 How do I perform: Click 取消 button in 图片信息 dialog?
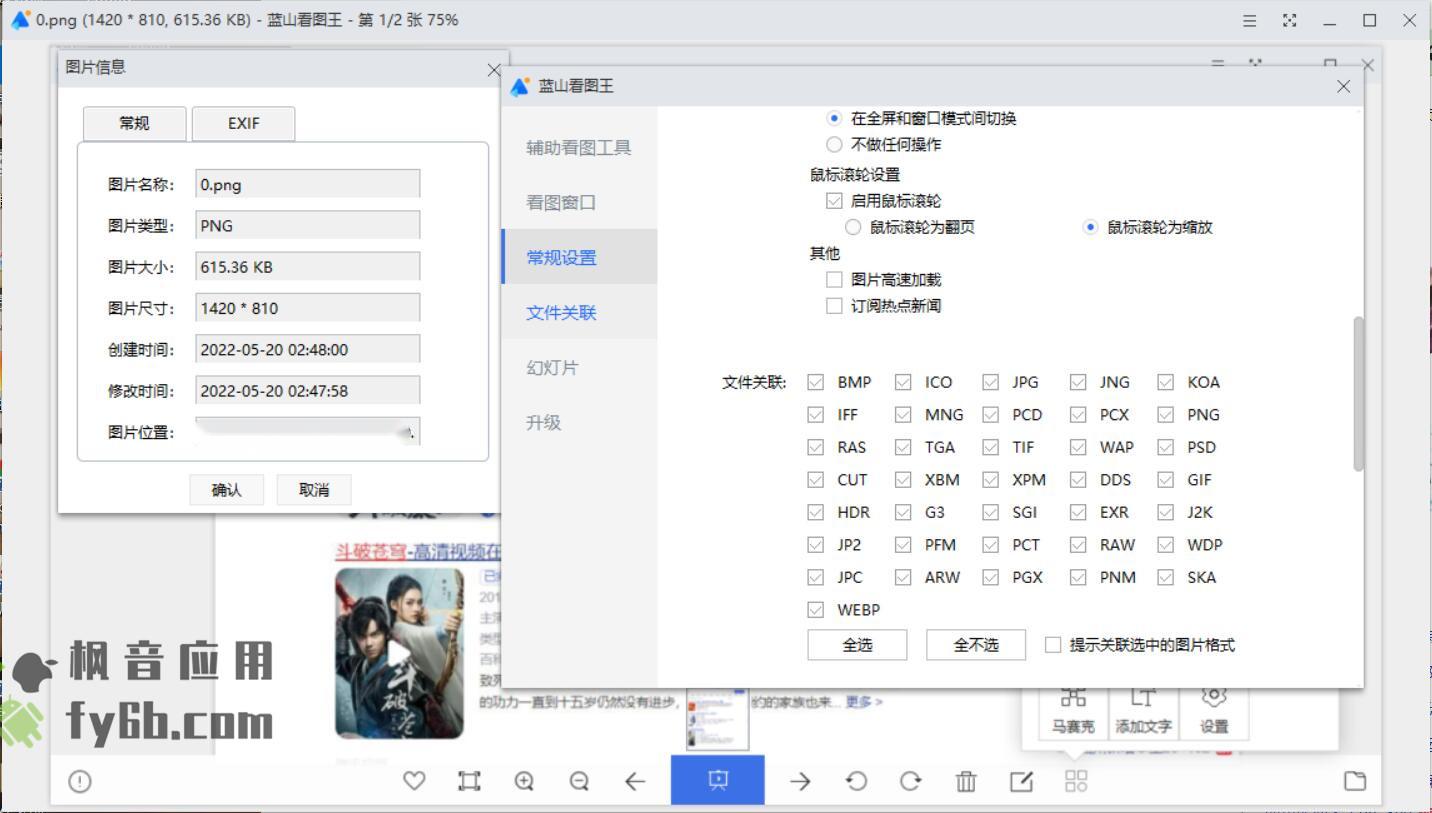click(314, 489)
